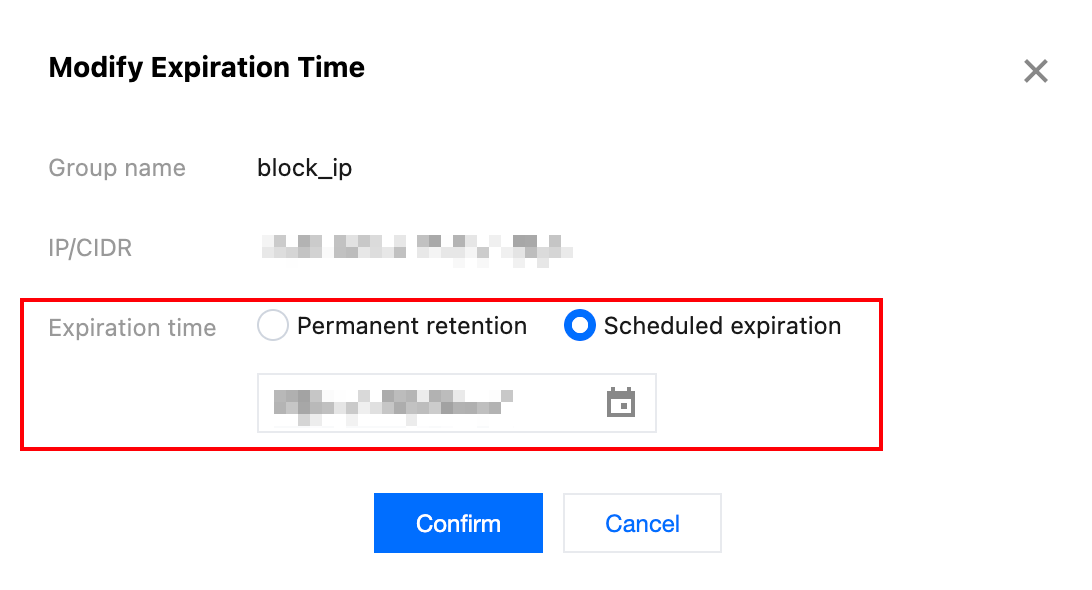Click the block_ip group name value
Viewport: 1092px width, 590px height.
[304, 168]
